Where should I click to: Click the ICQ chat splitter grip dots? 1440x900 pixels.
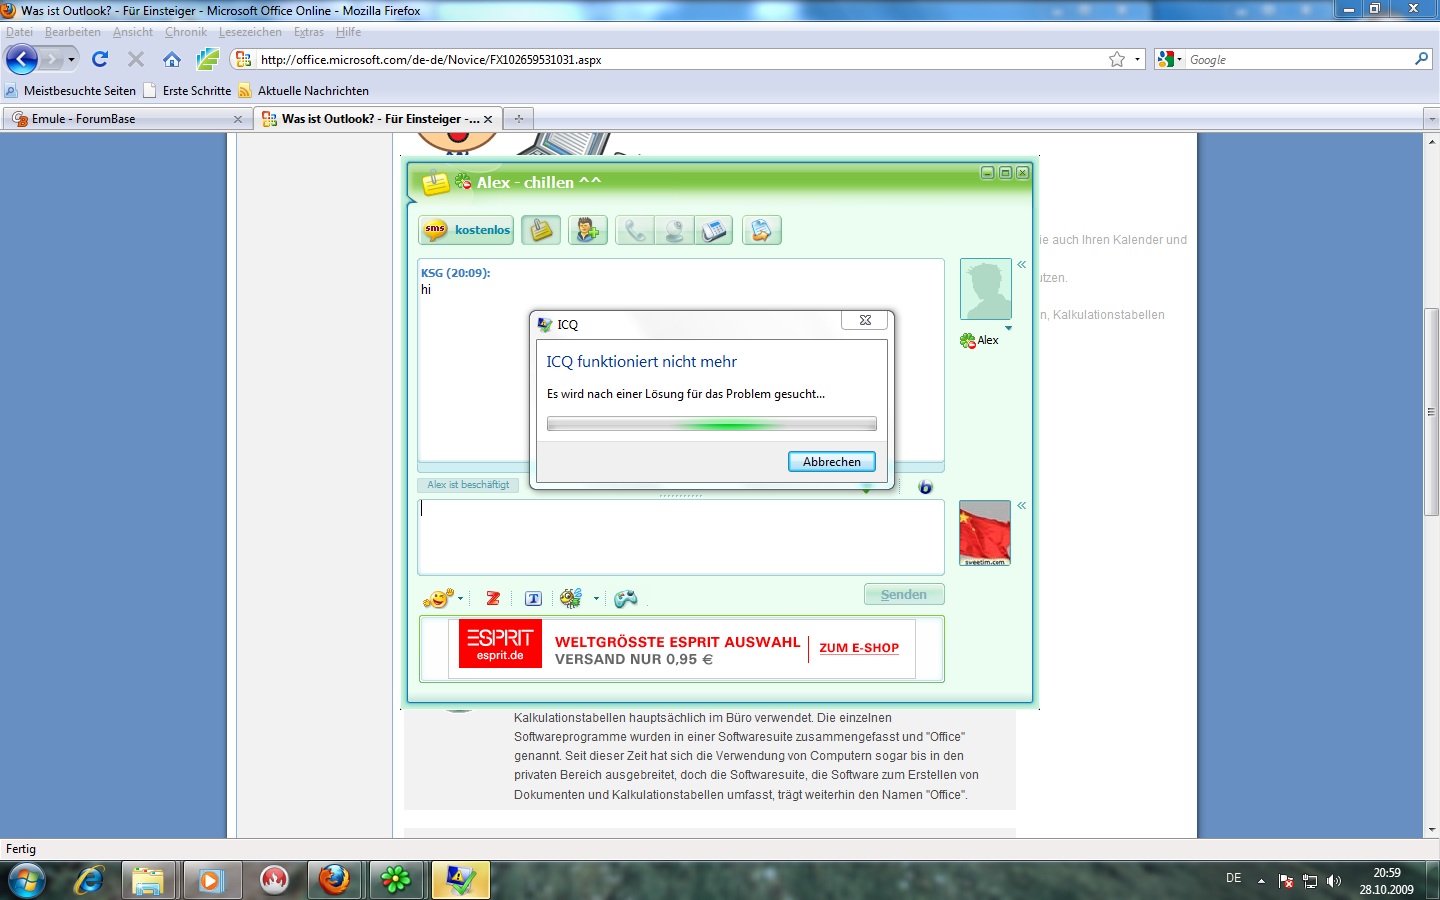pyautogui.click(x=681, y=495)
